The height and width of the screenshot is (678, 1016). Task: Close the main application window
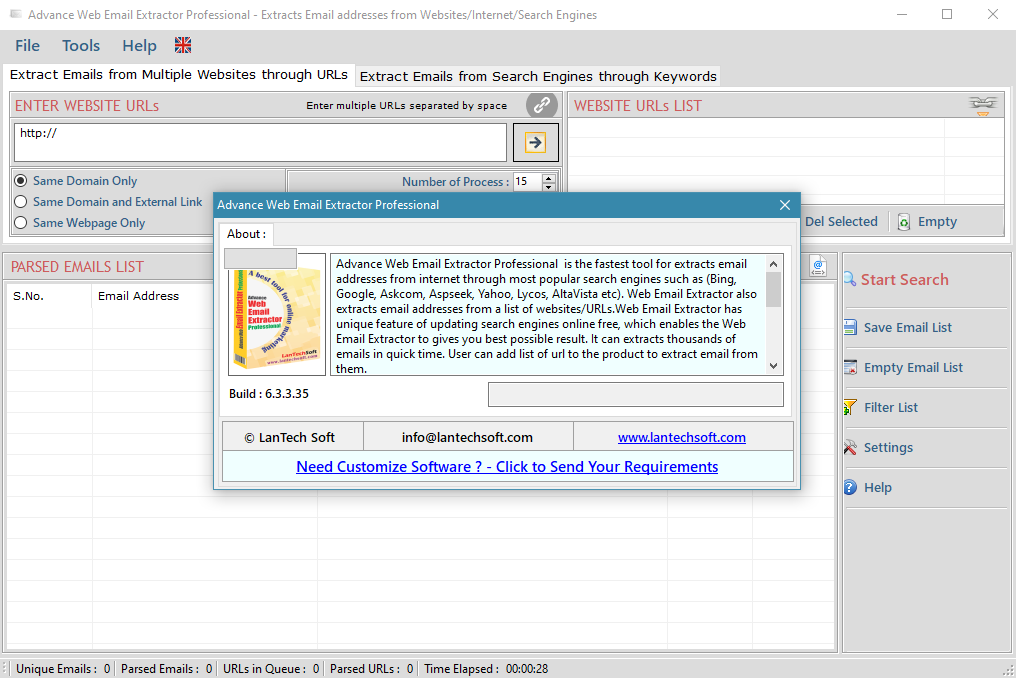[x=993, y=14]
